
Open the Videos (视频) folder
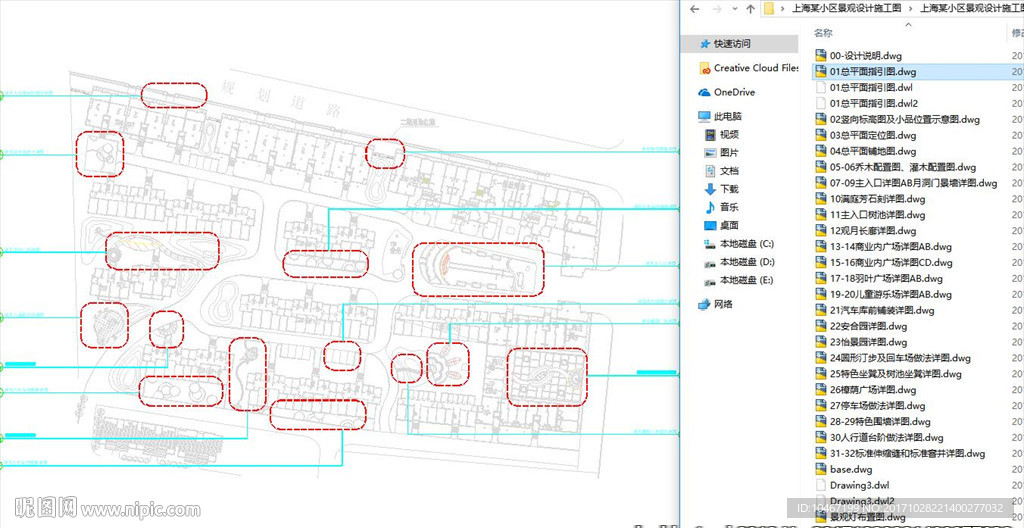tap(729, 135)
